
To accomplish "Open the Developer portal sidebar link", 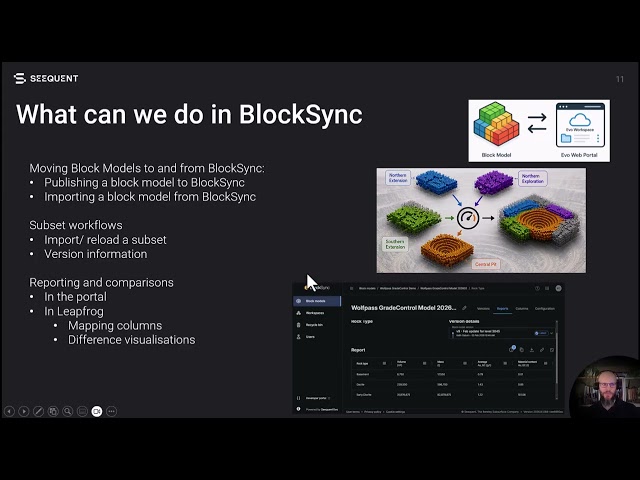I will 317,398.
